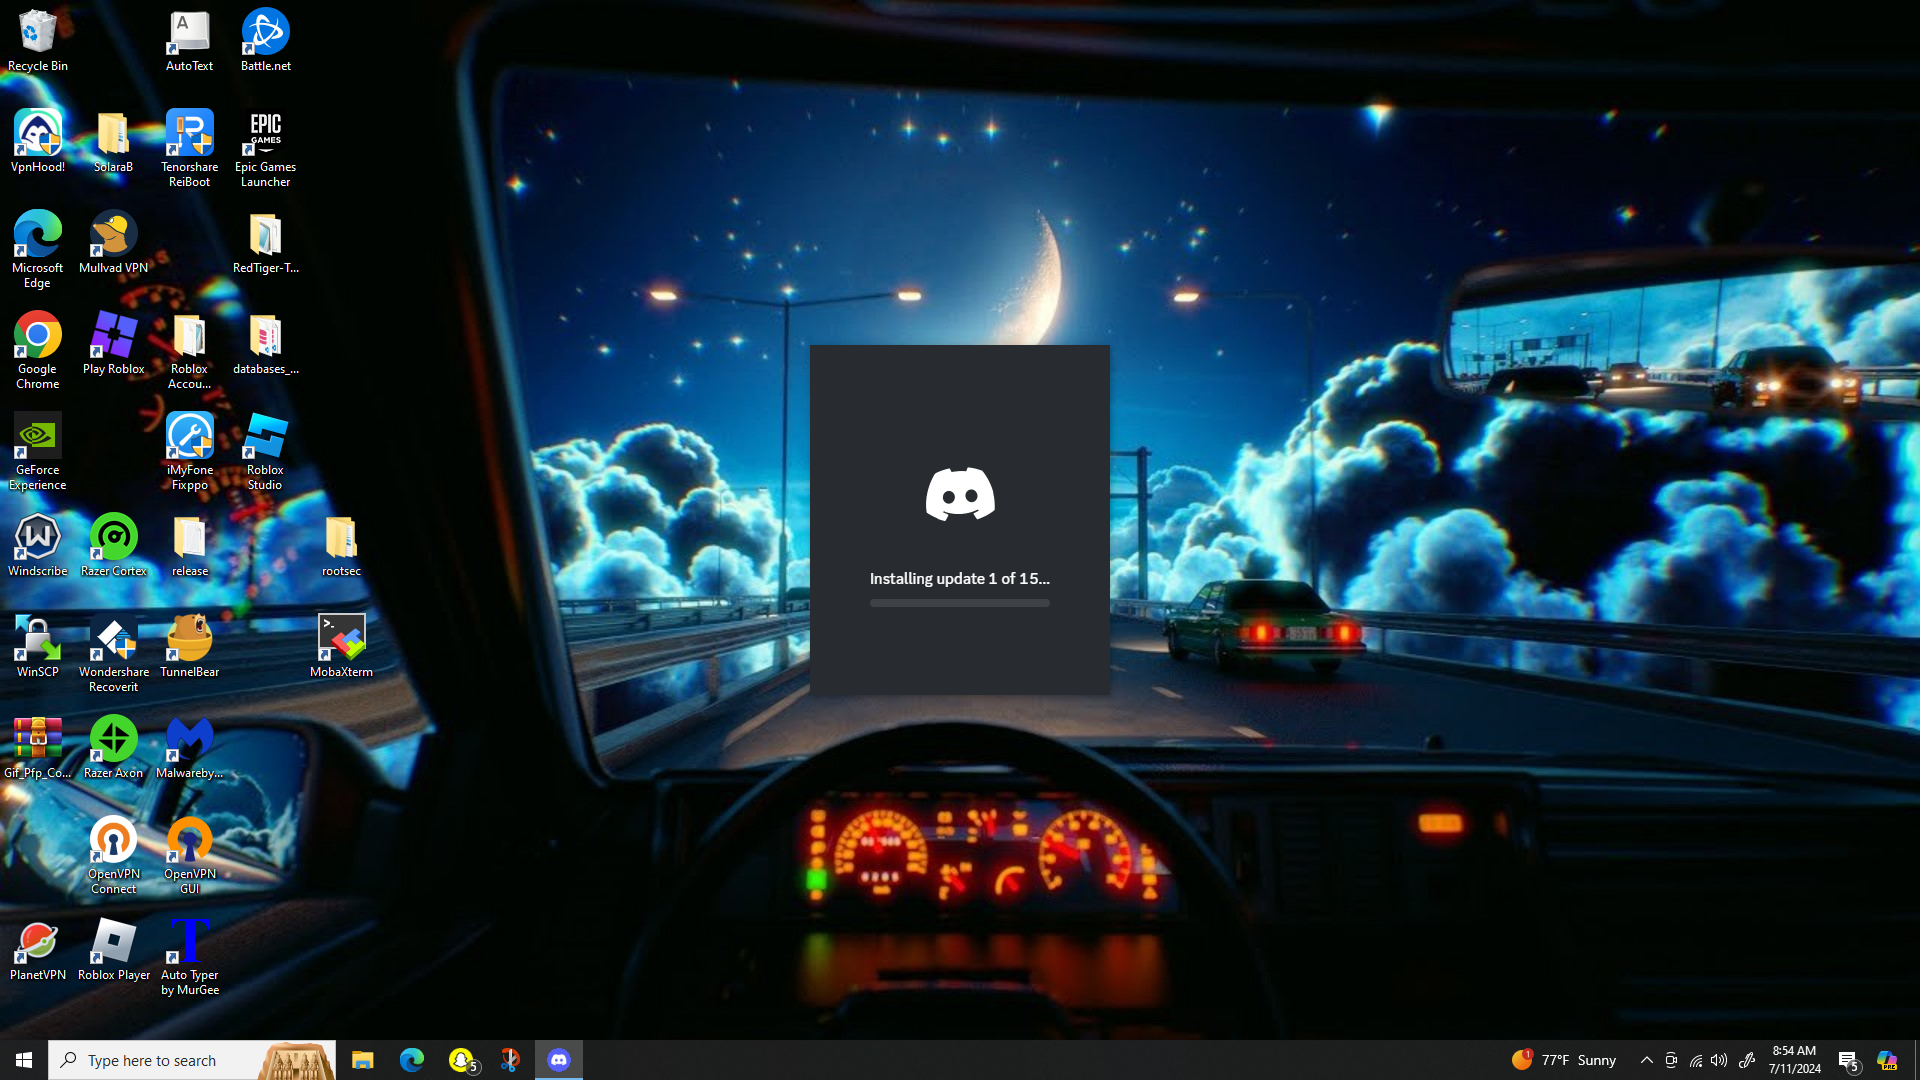The height and width of the screenshot is (1080, 1920).
Task: Open the Windows Start menu
Action: tap(24, 1060)
